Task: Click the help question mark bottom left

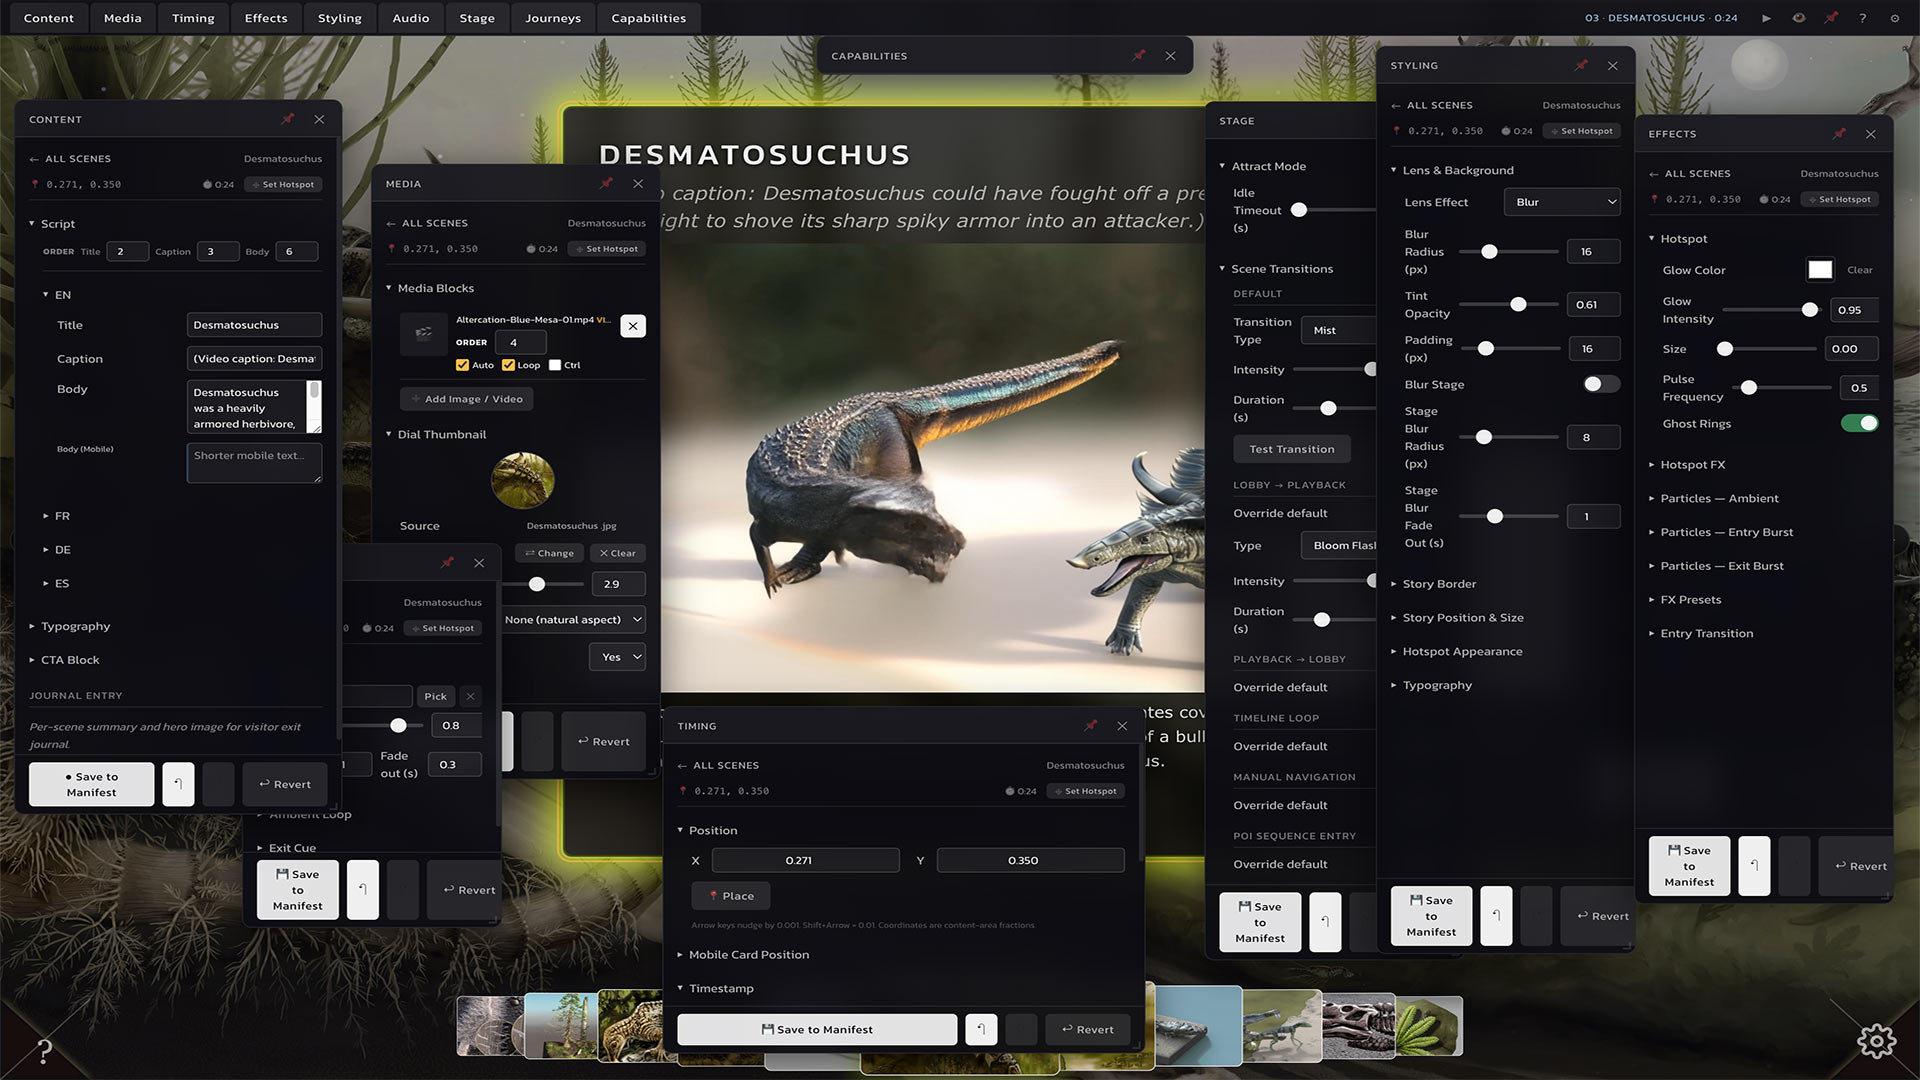Action: (x=44, y=1050)
